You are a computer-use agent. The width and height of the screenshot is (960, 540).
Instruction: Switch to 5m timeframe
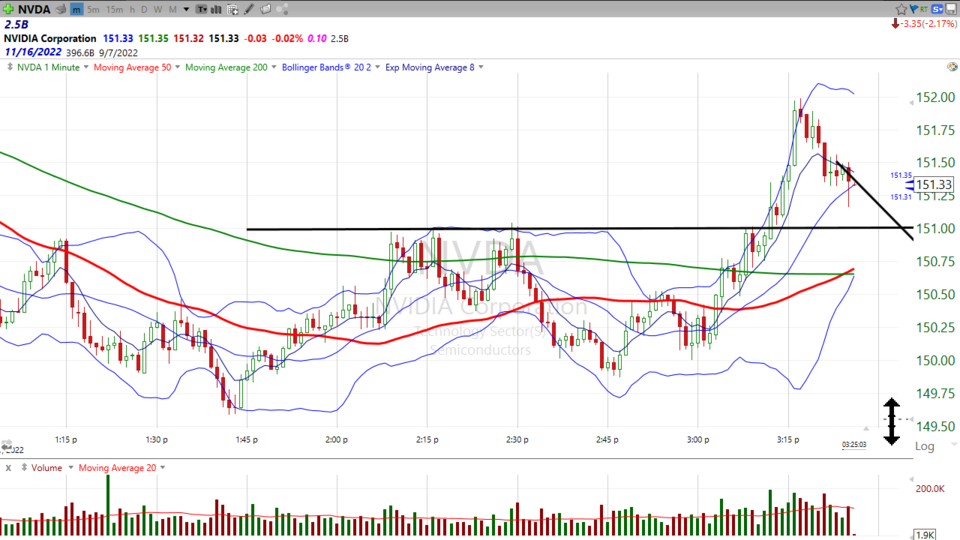[93, 9]
